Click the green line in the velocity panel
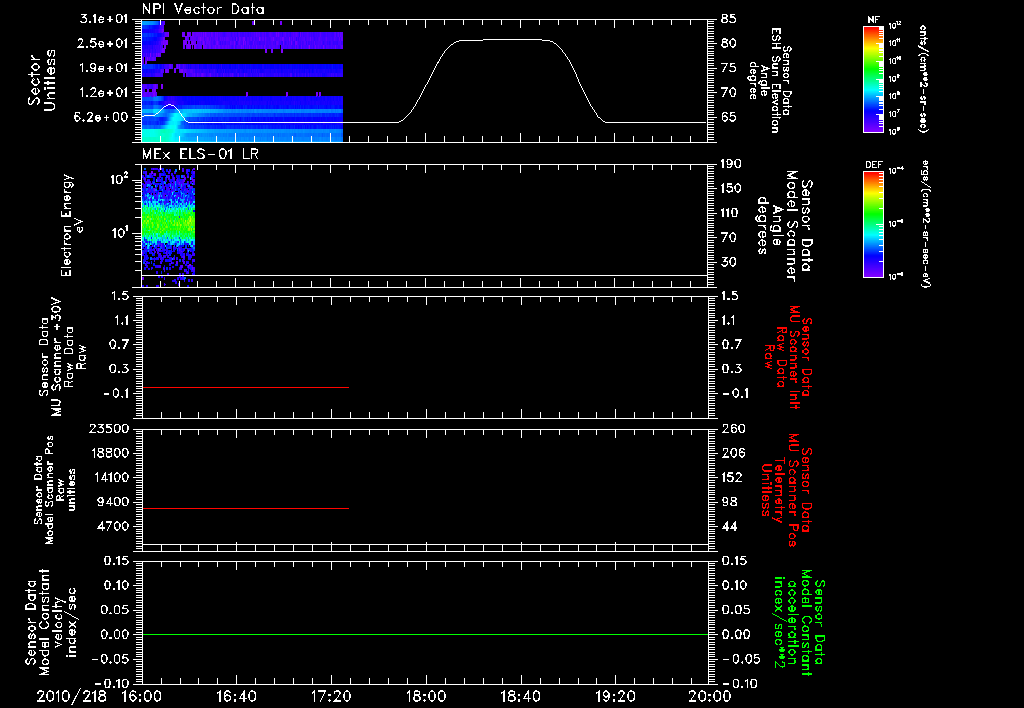Image resolution: width=1024 pixels, height=708 pixels. tap(425, 634)
